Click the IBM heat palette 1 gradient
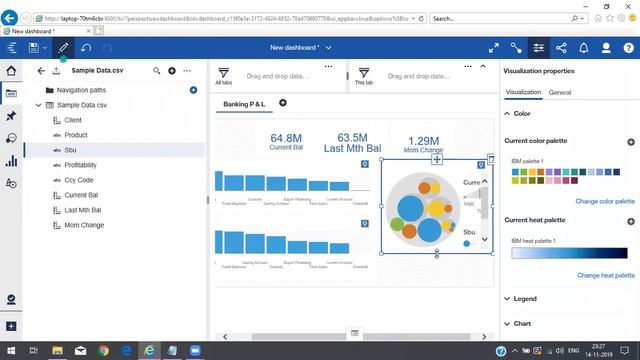 point(569,253)
